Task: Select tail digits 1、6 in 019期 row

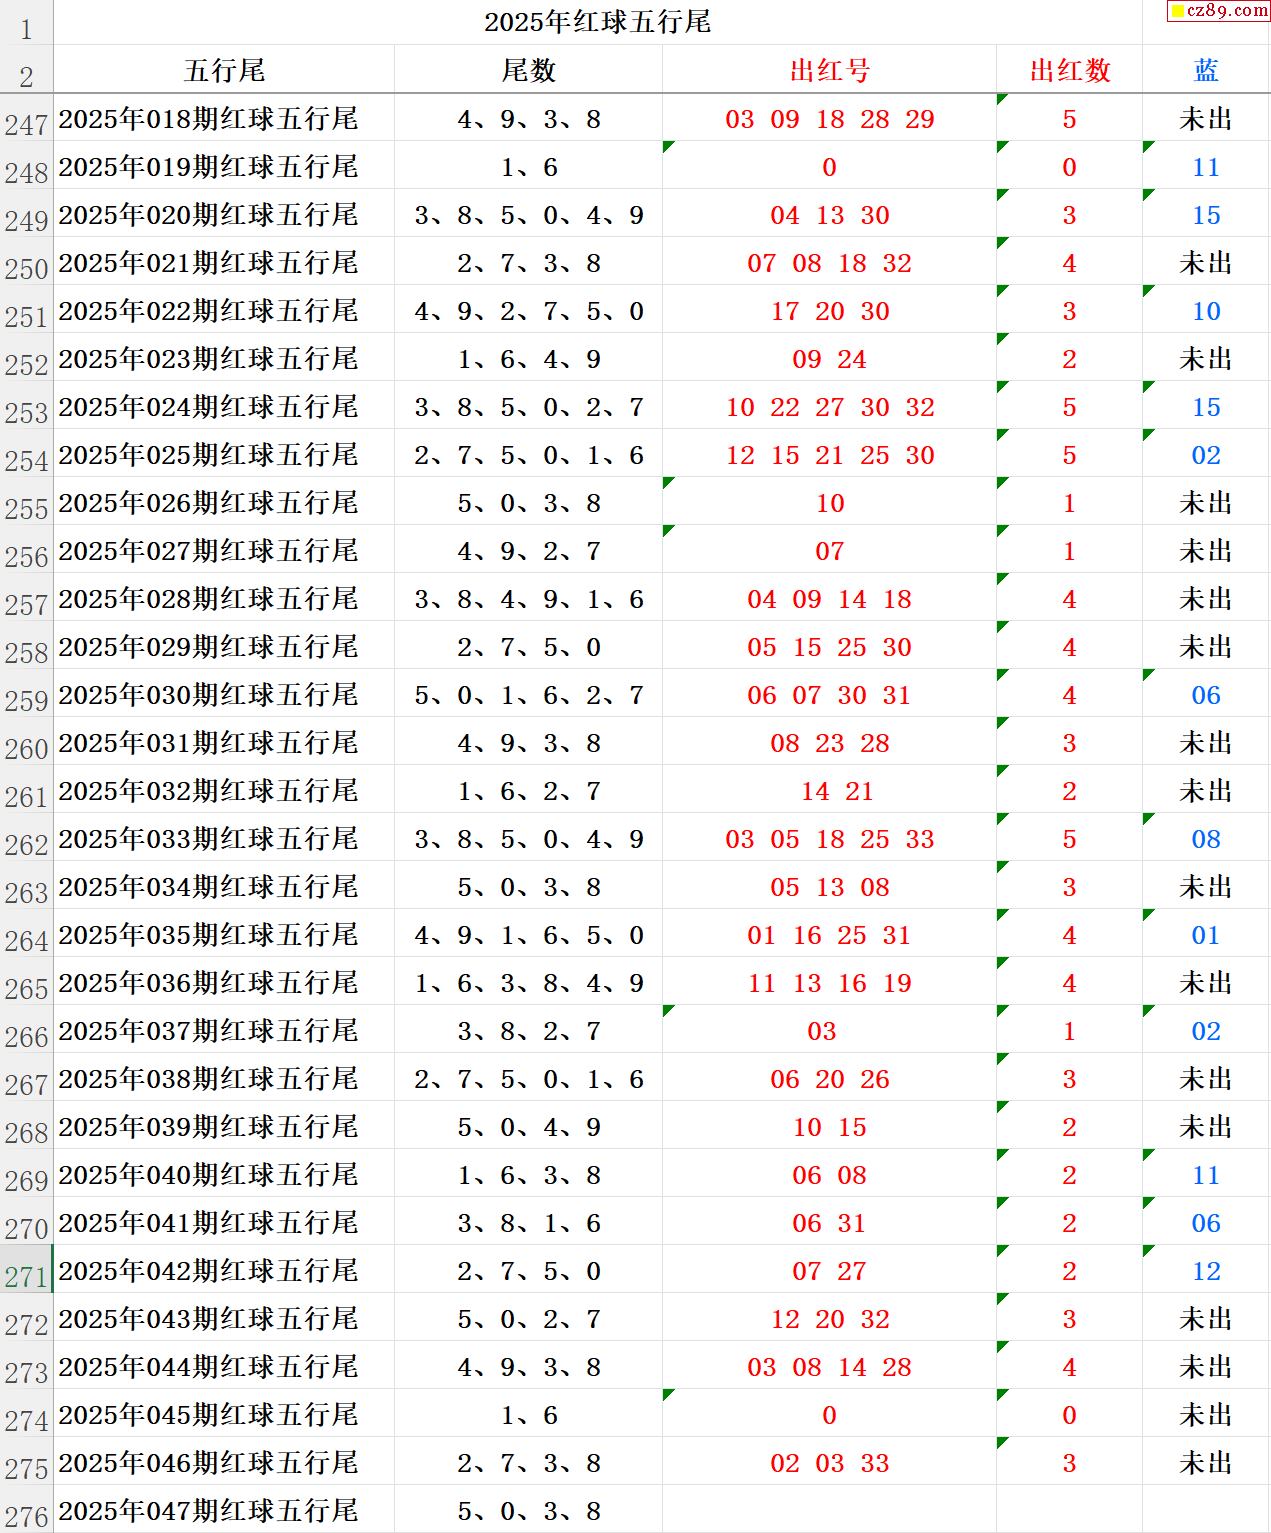Action: (x=529, y=167)
